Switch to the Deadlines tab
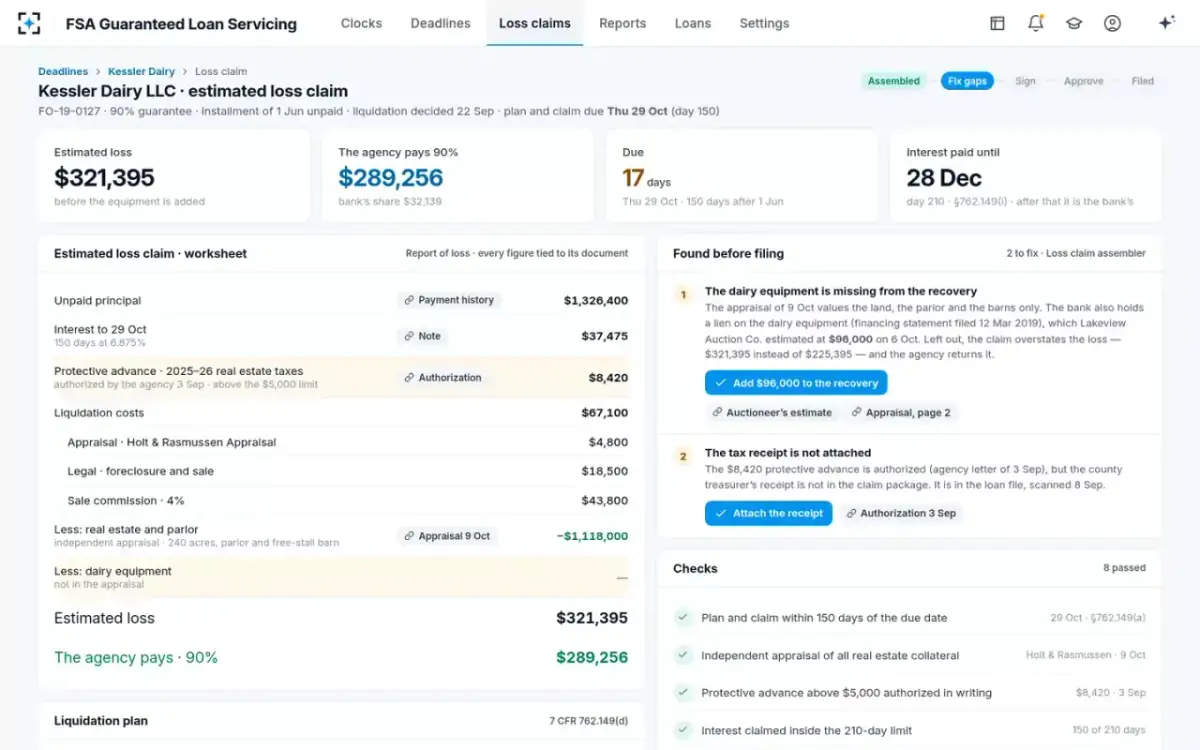The image size is (1200, 750). 440,23
